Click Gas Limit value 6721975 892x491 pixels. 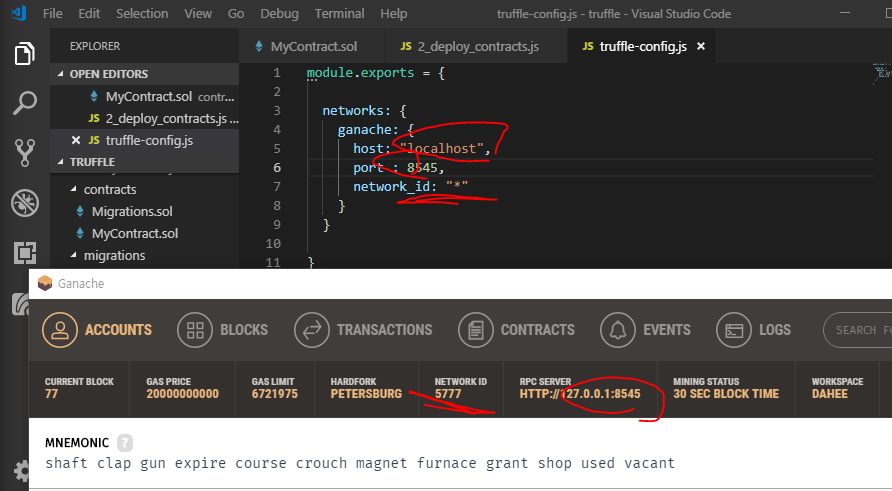click(274, 394)
